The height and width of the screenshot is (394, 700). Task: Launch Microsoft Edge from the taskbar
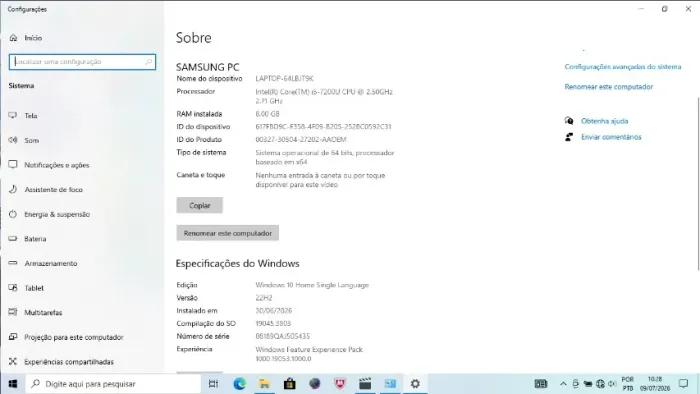click(239, 384)
